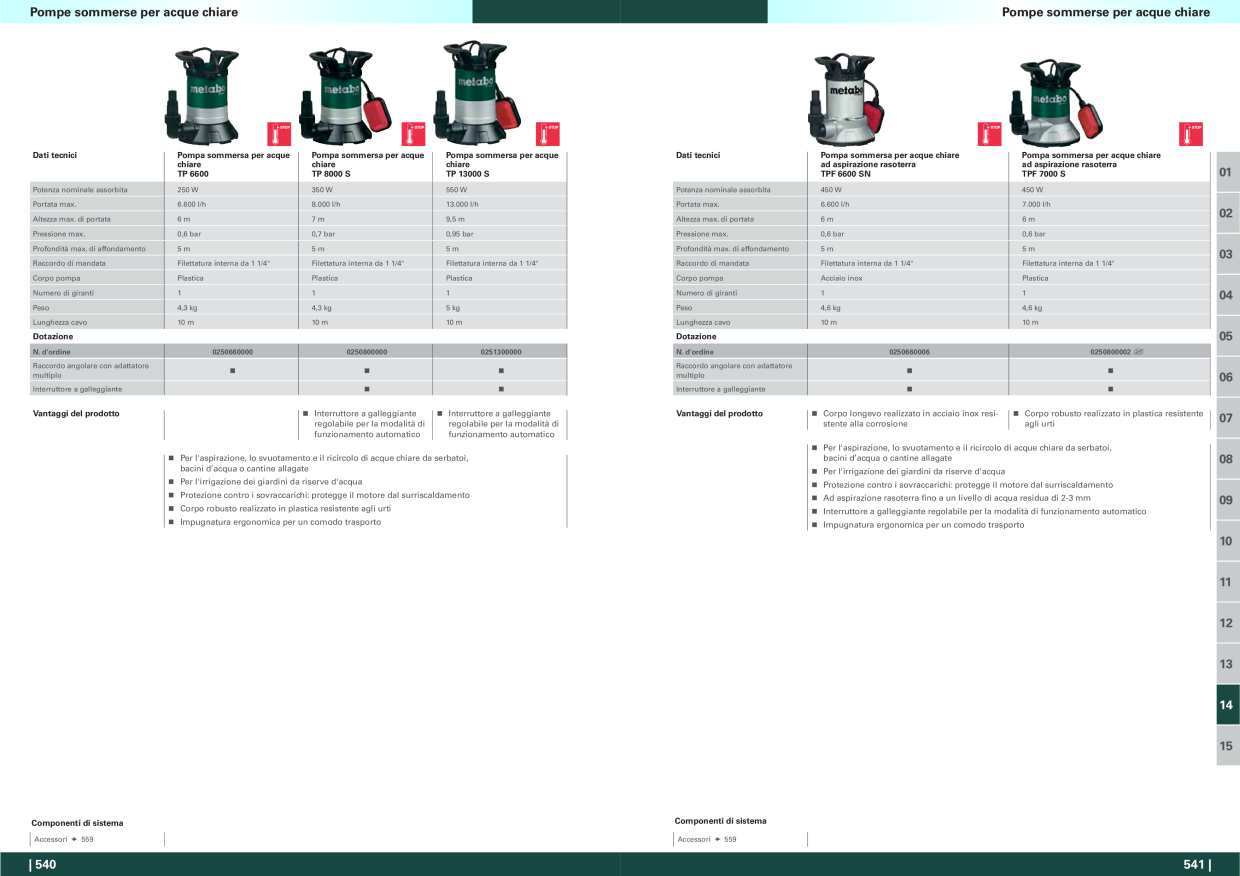Open chapter tab 09
This screenshot has width=1240, height=876.
(1227, 500)
